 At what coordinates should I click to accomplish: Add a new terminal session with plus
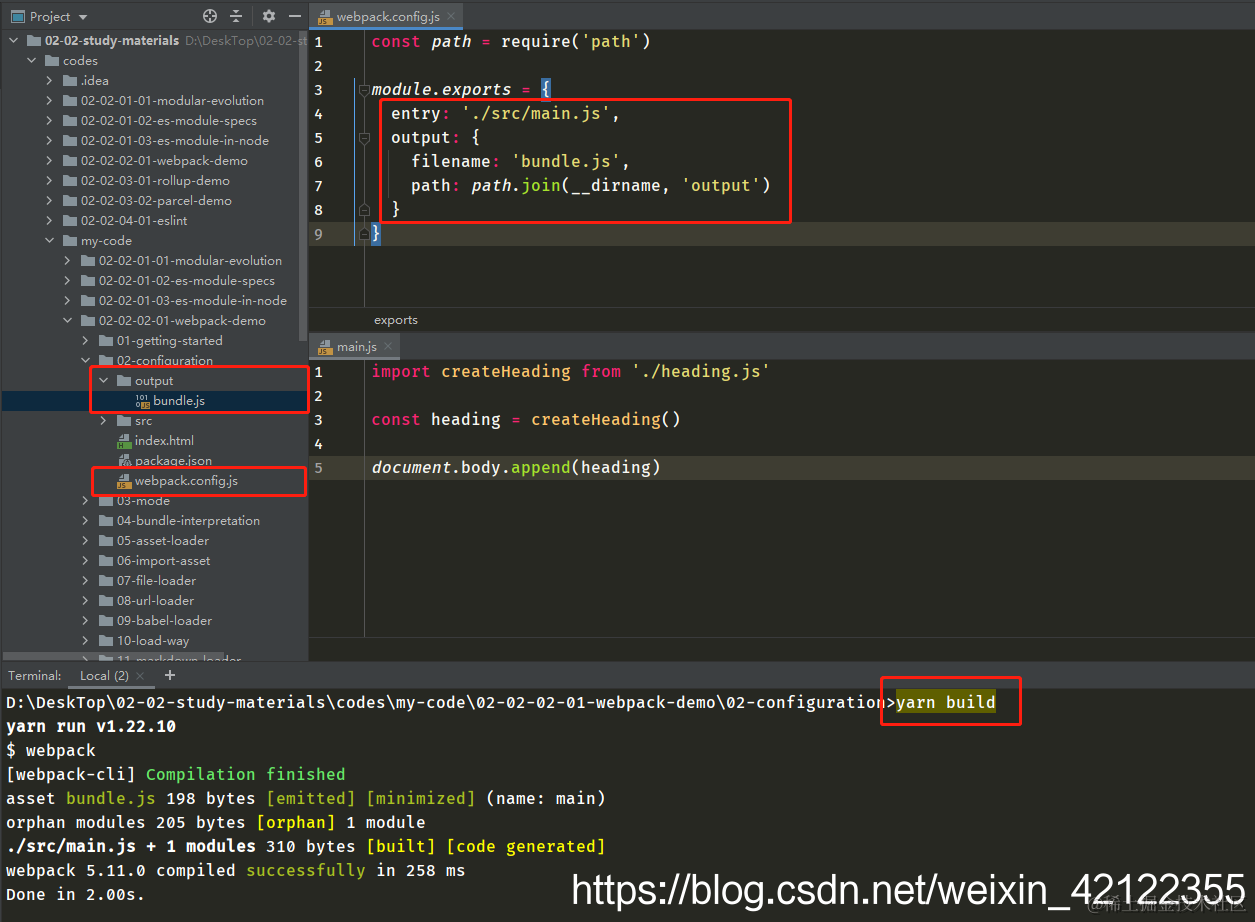[169, 675]
